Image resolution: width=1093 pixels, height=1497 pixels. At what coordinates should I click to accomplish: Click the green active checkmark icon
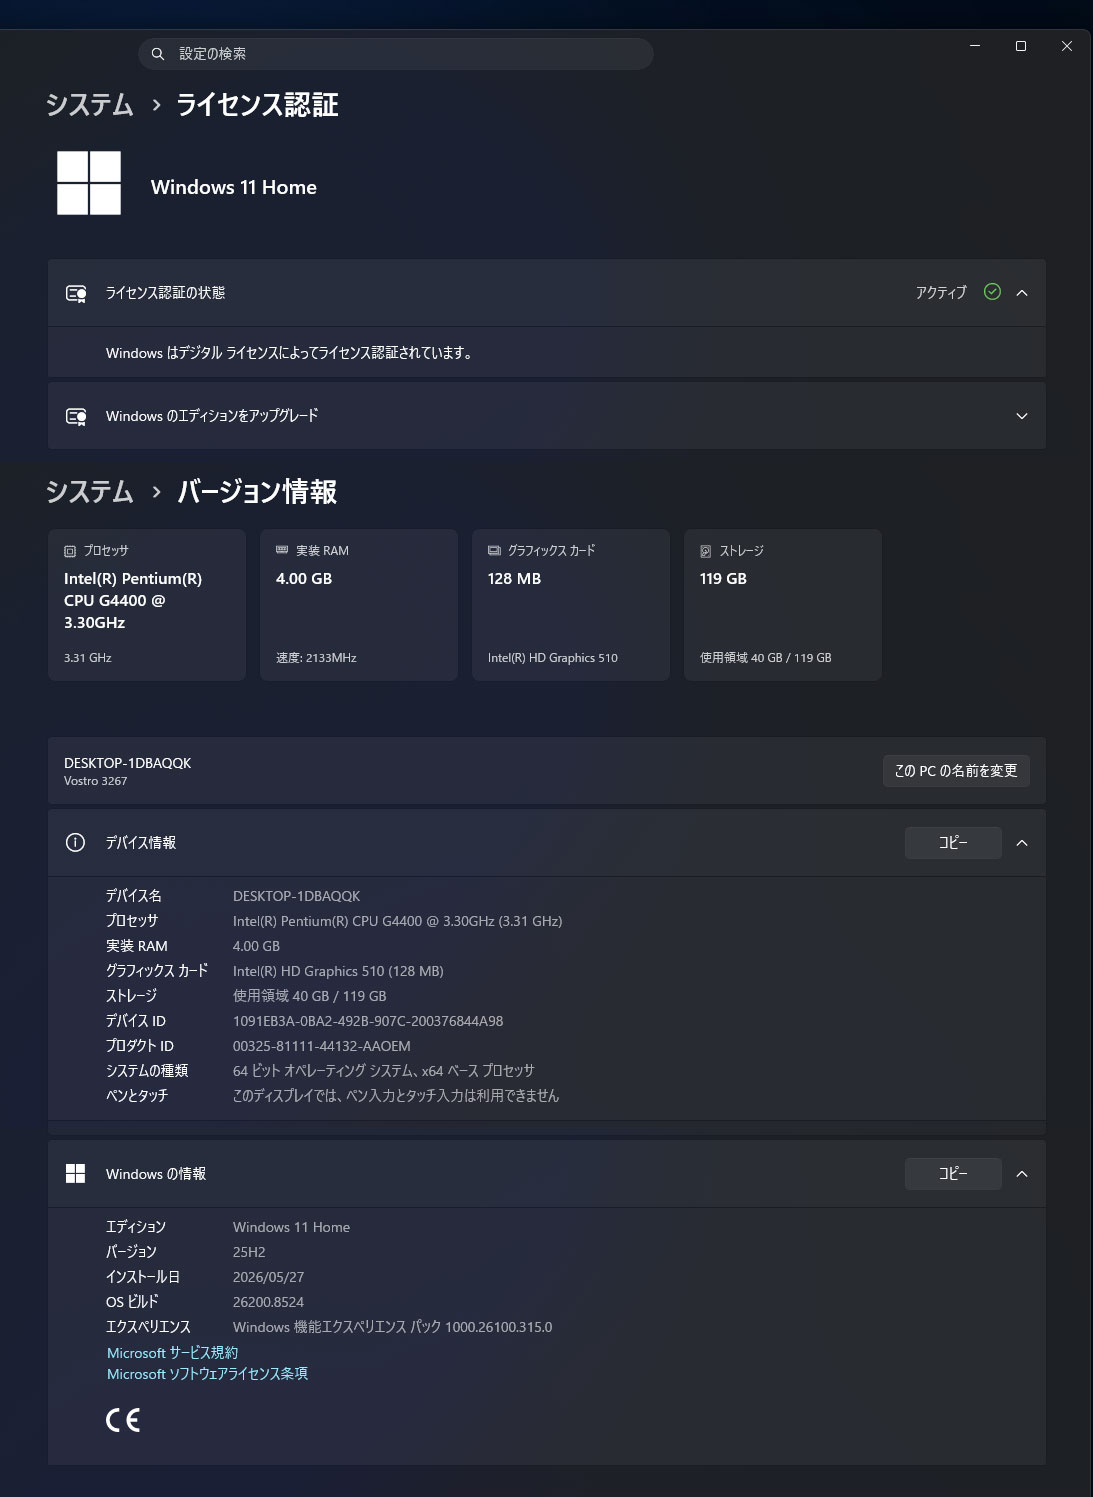(992, 292)
